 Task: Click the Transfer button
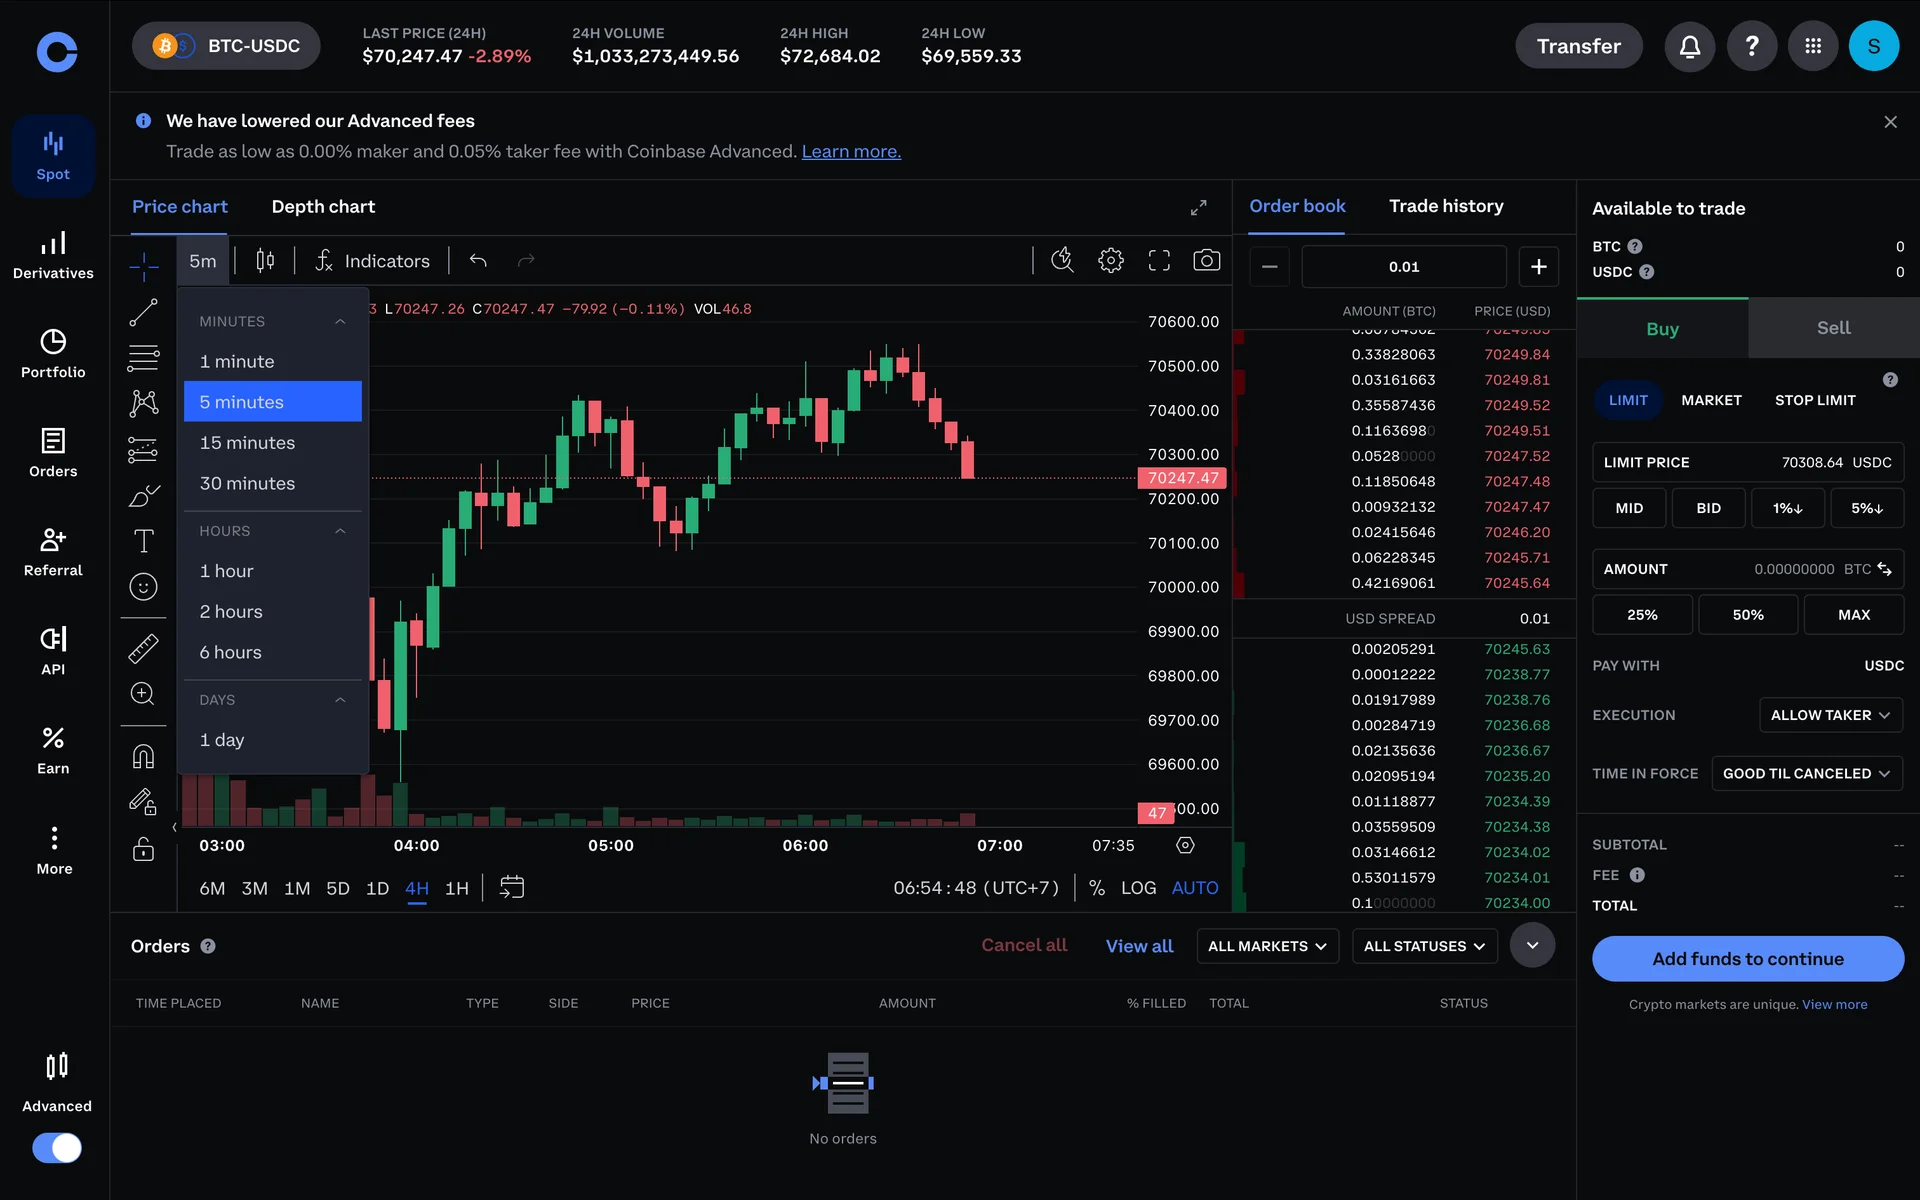(x=1578, y=46)
